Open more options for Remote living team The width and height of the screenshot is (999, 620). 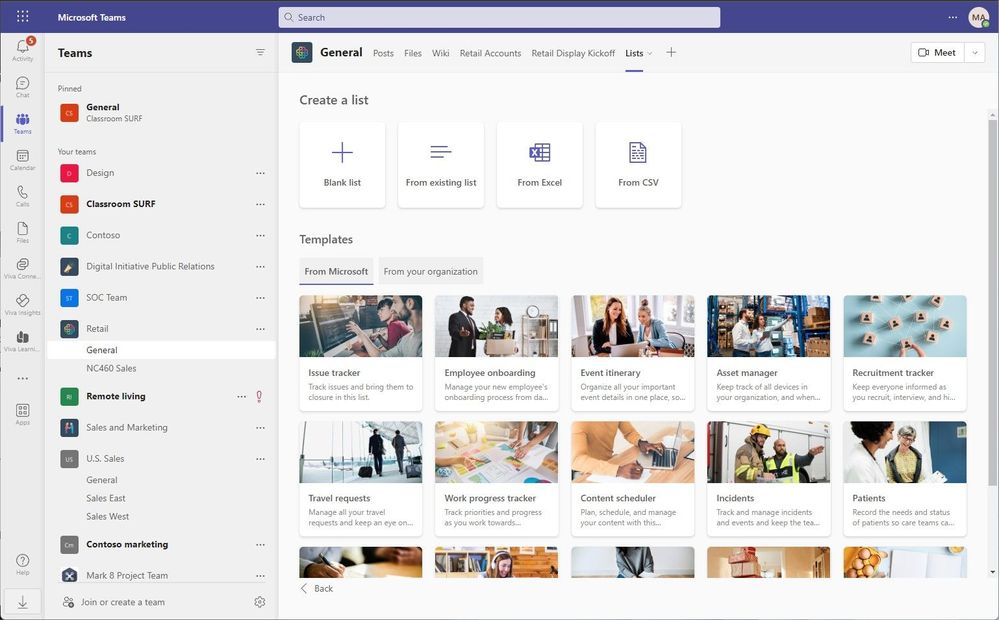241,396
